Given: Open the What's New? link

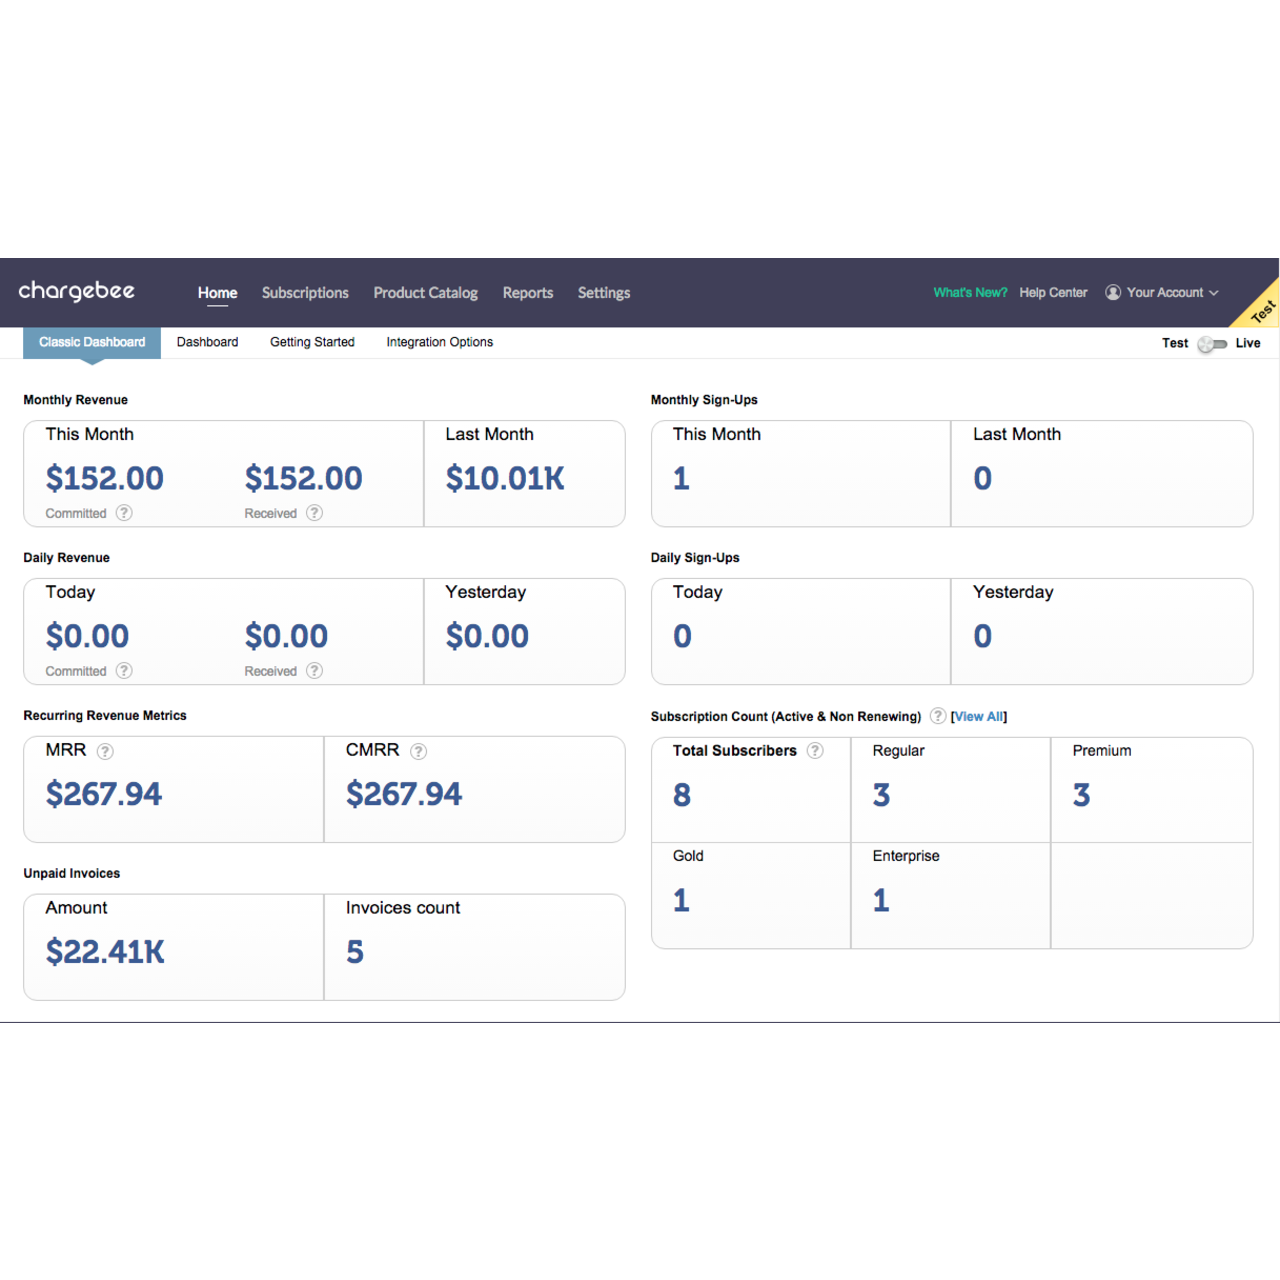Looking at the screenshot, I should pyautogui.click(x=970, y=293).
